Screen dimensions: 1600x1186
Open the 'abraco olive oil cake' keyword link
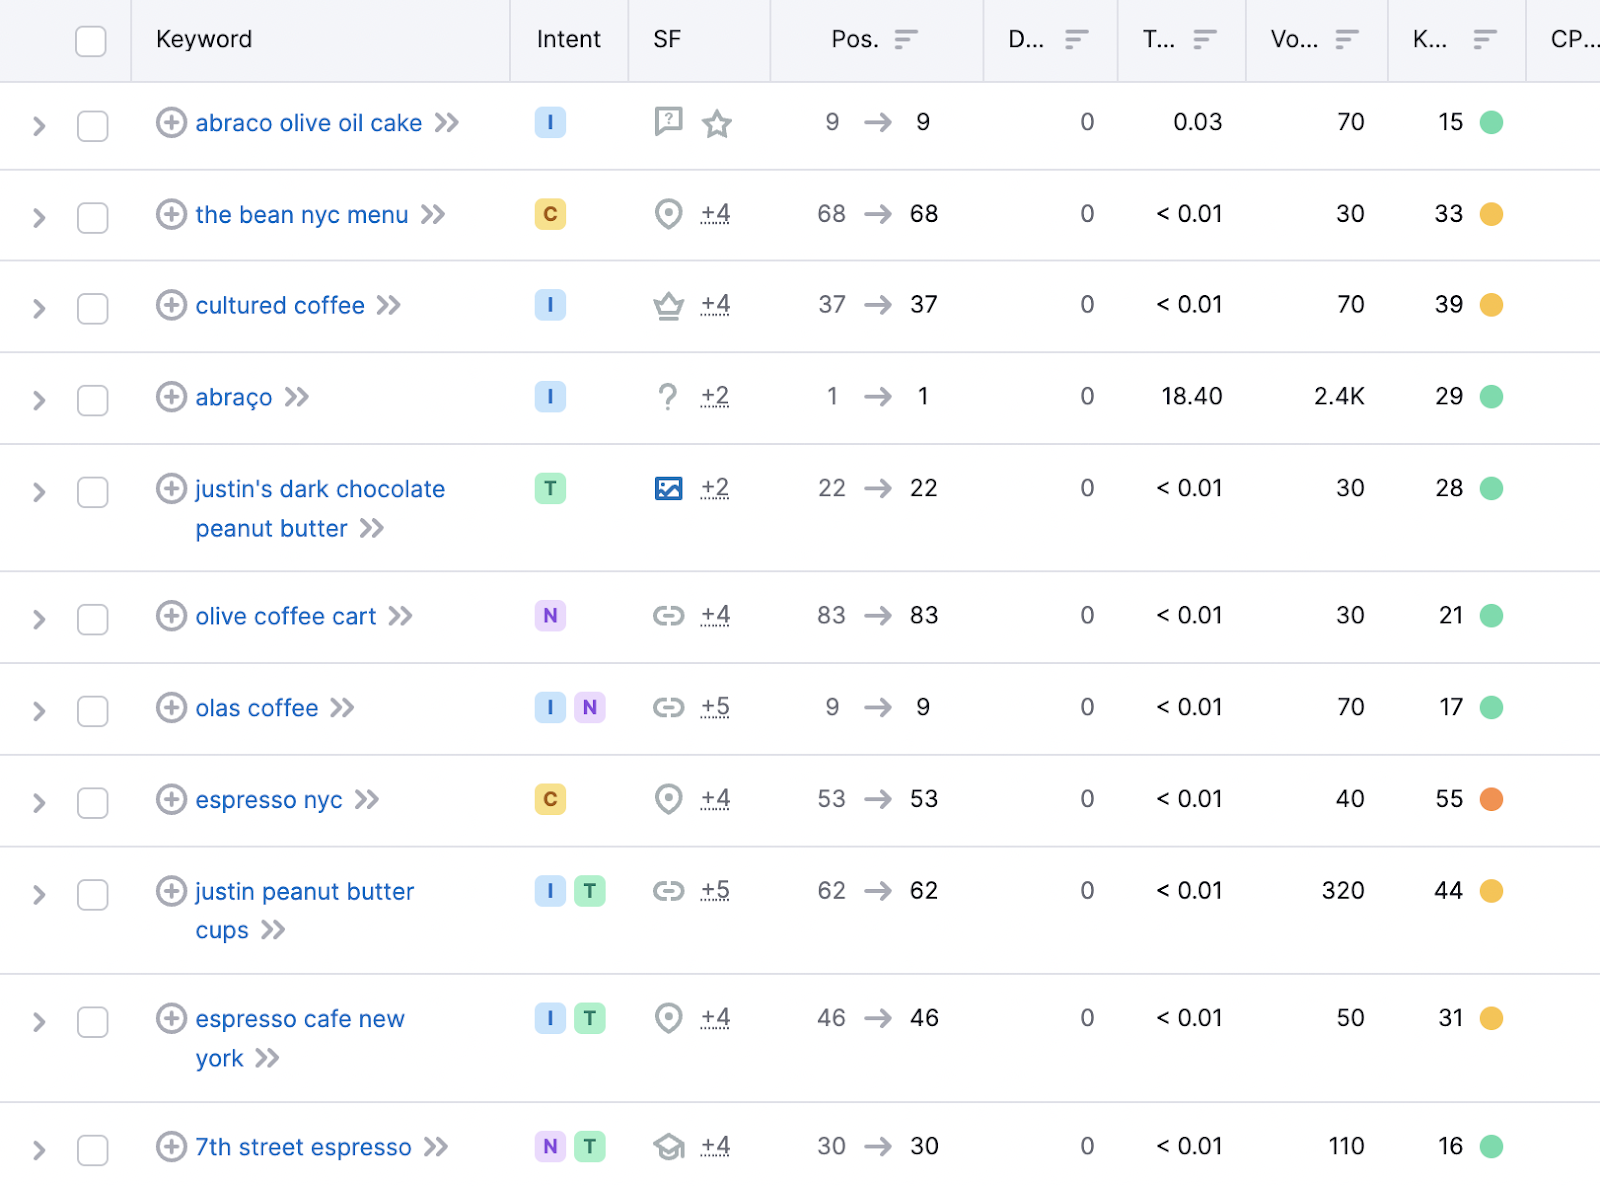(309, 123)
